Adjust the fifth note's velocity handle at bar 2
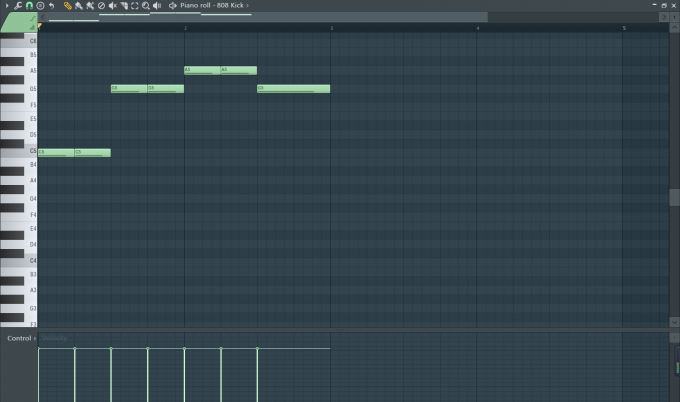Image resolution: width=680 pixels, height=402 pixels. pyautogui.click(x=184, y=348)
